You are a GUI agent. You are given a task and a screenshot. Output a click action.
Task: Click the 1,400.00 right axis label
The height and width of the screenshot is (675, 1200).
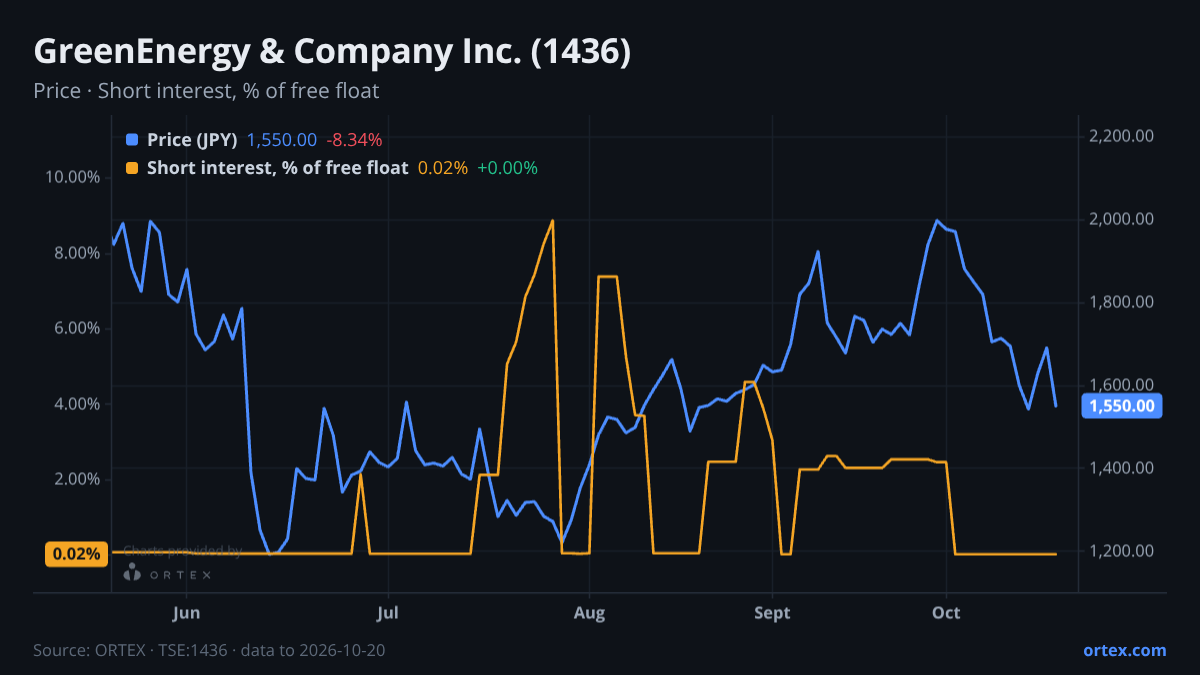(1121, 468)
